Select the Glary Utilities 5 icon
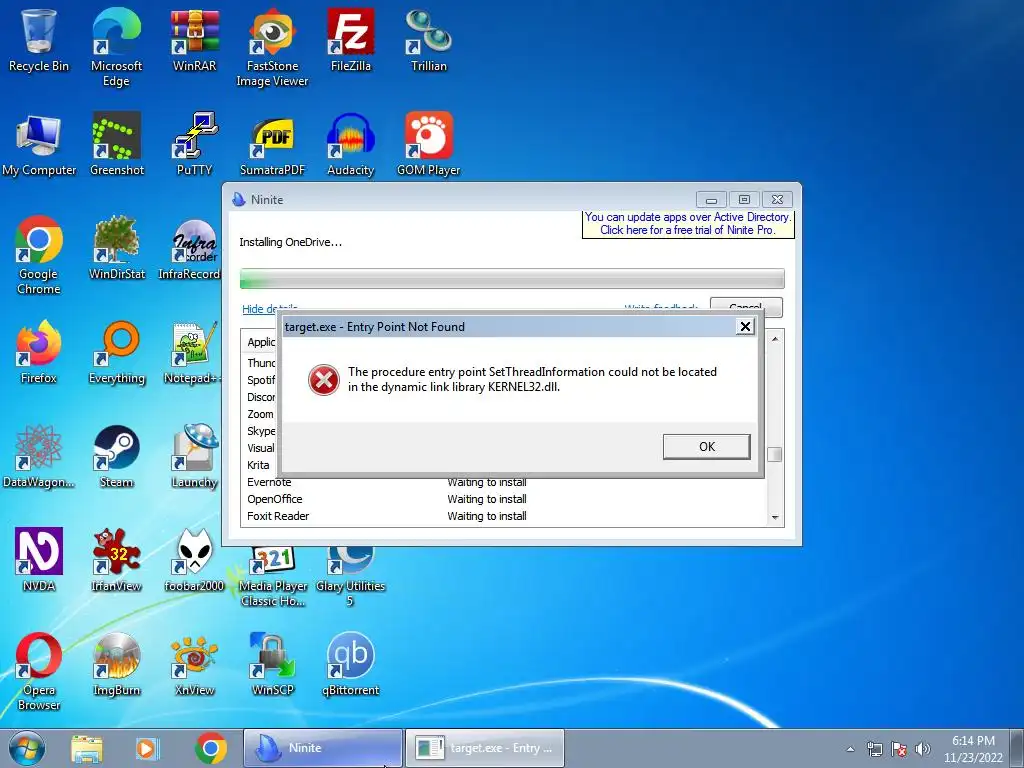 [351, 577]
